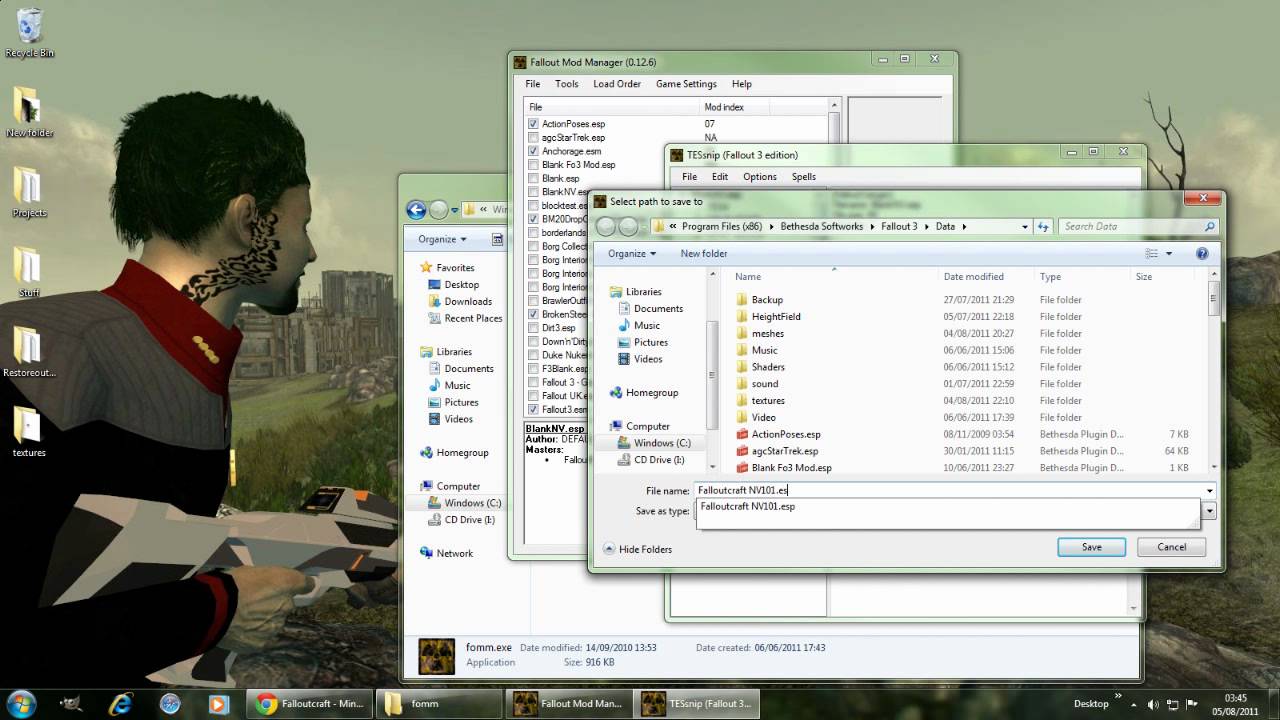The width and height of the screenshot is (1280, 720).
Task: Collapse folders with Hide Folders toggle
Action: tap(636, 549)
